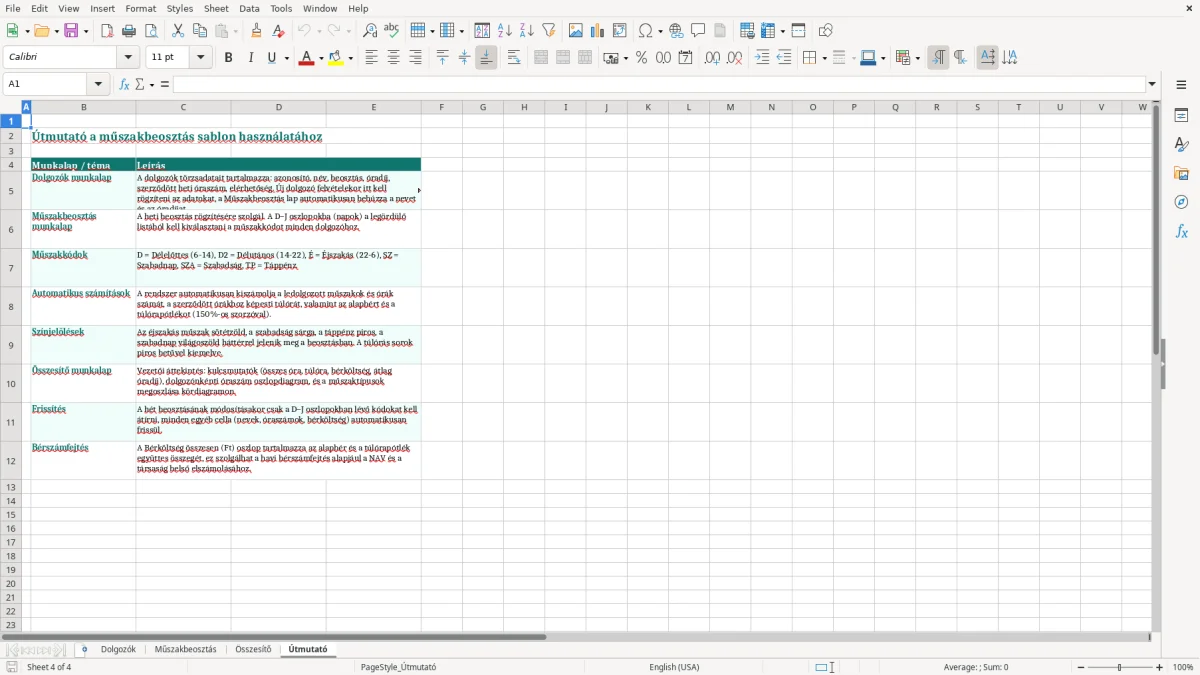Viewport: 1200px width, 675px height.
Task: Open the Format menu
Action: click(x=141, y=8)
